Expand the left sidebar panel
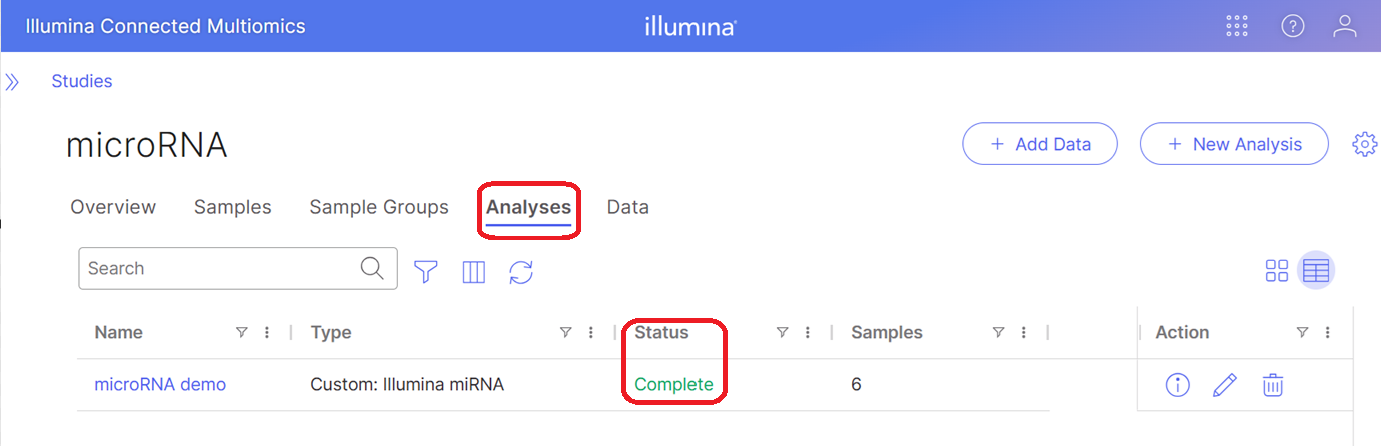The height and width of the screenshot is (446, 1381). (12, 81)
